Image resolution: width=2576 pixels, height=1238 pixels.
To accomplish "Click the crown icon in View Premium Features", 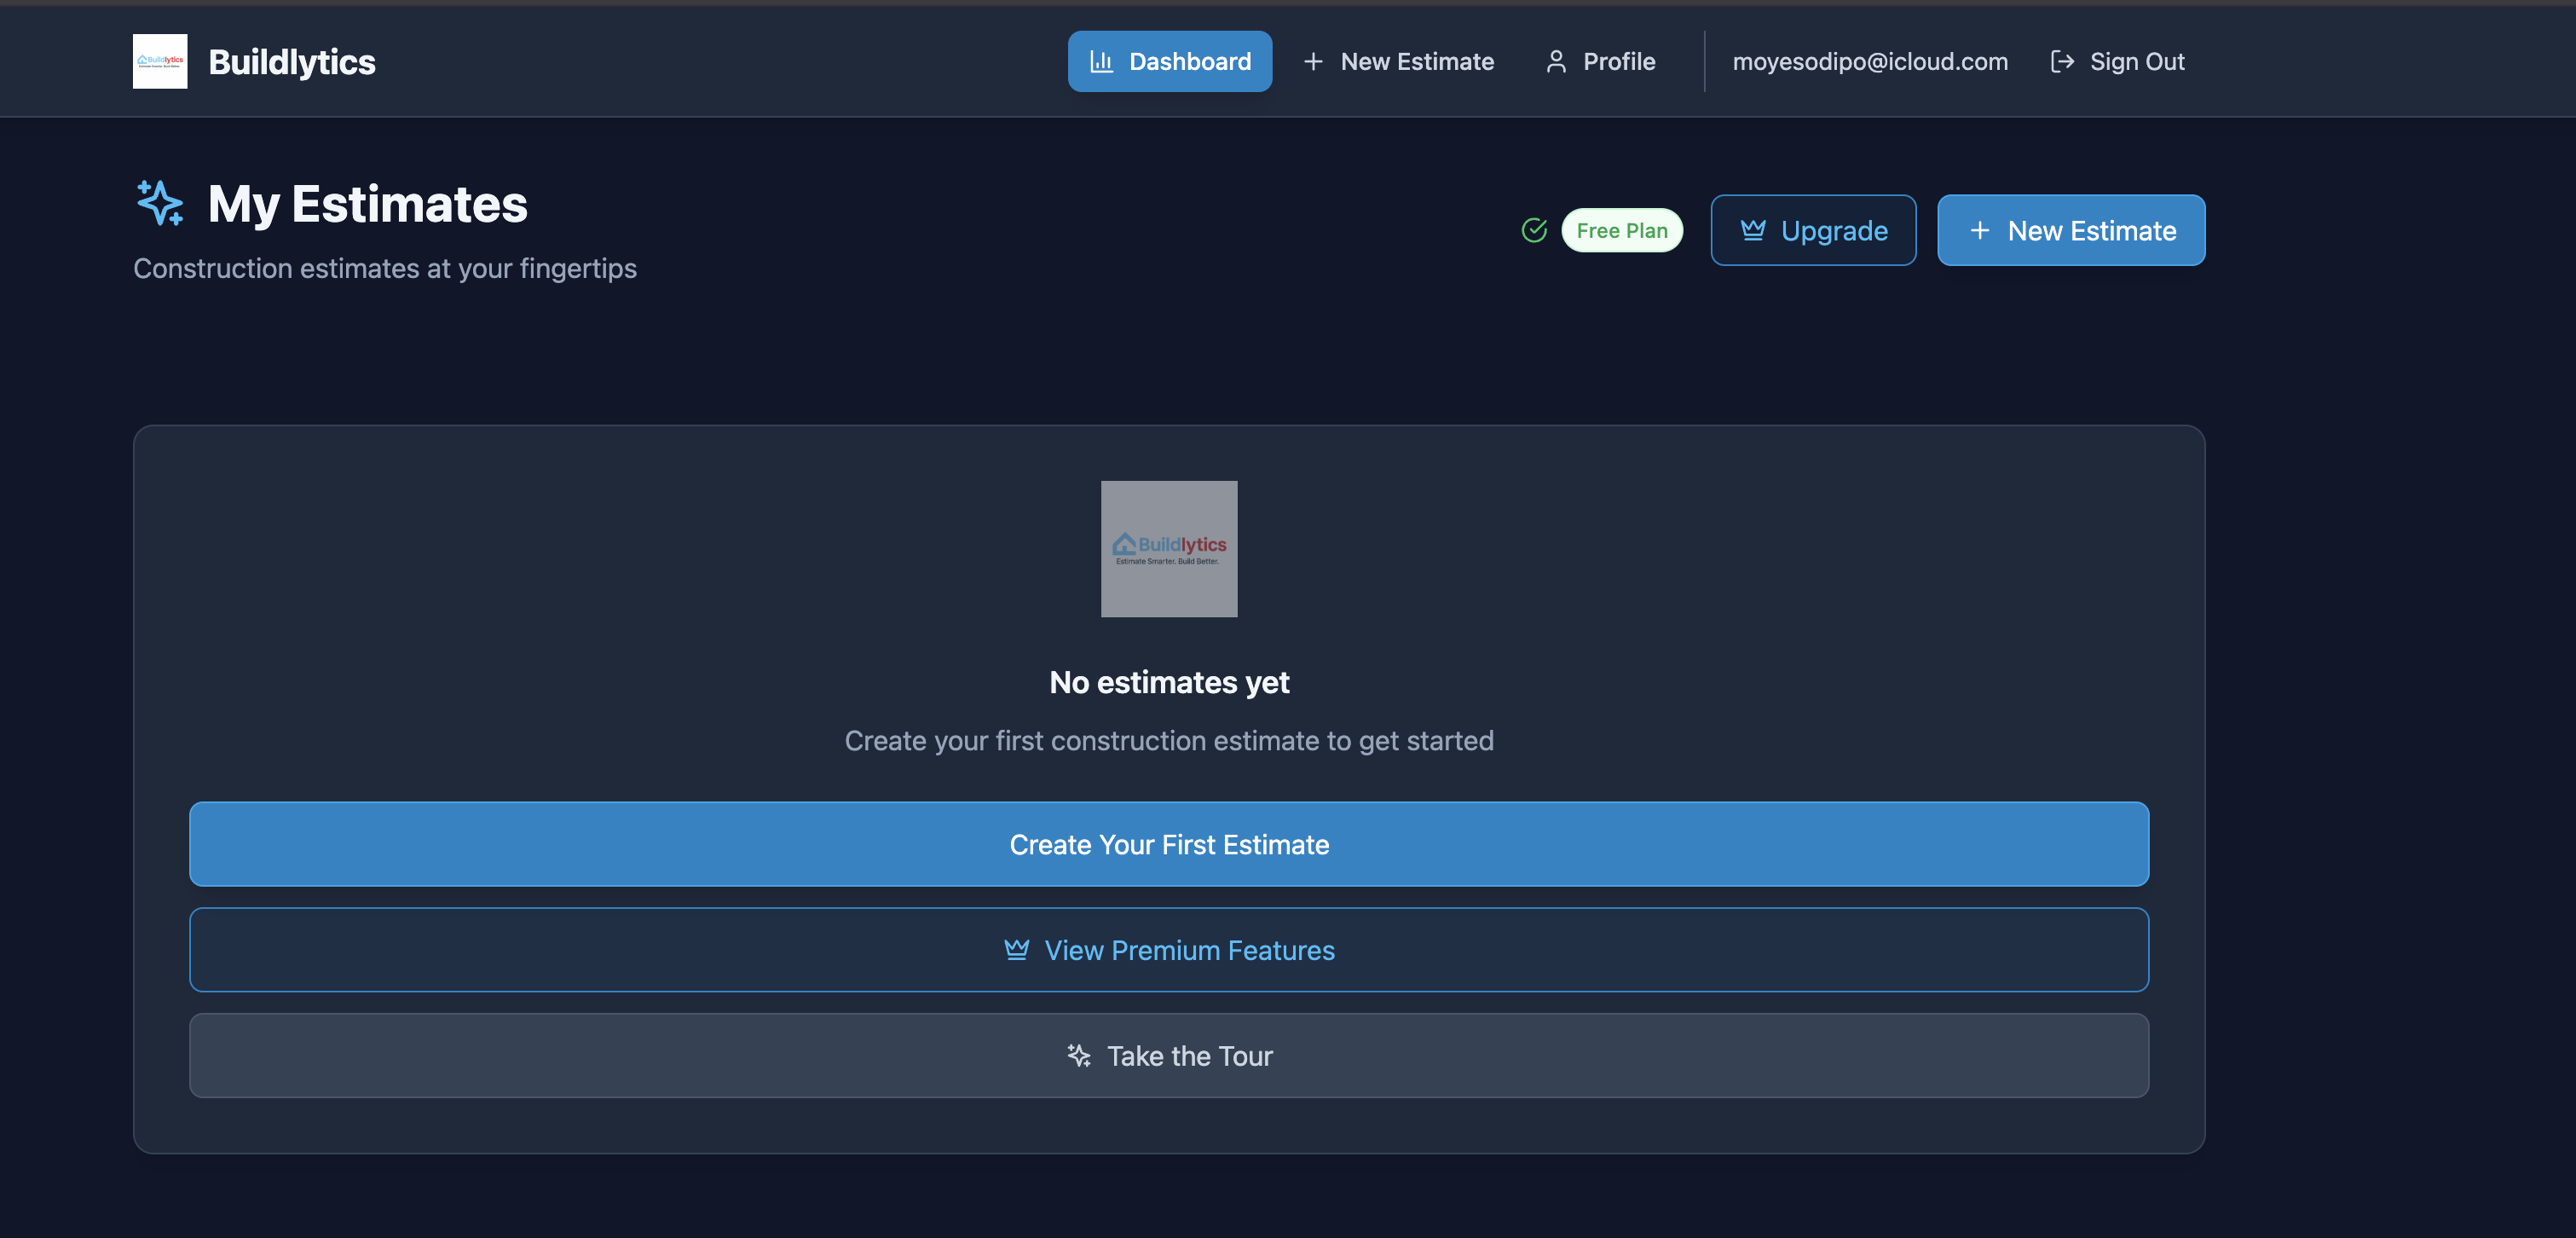I will 1016,949.
